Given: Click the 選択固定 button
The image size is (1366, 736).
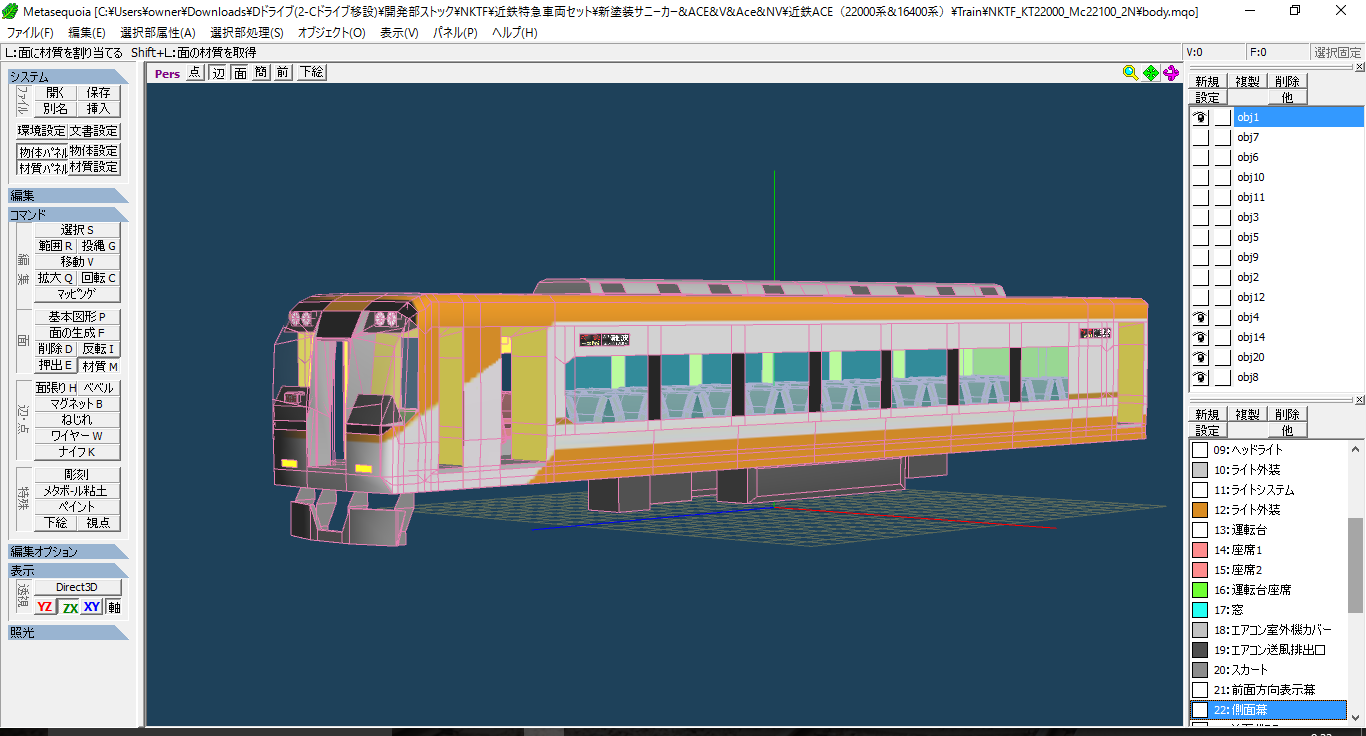Looking at the screenshot, I should click(1337, 53).
